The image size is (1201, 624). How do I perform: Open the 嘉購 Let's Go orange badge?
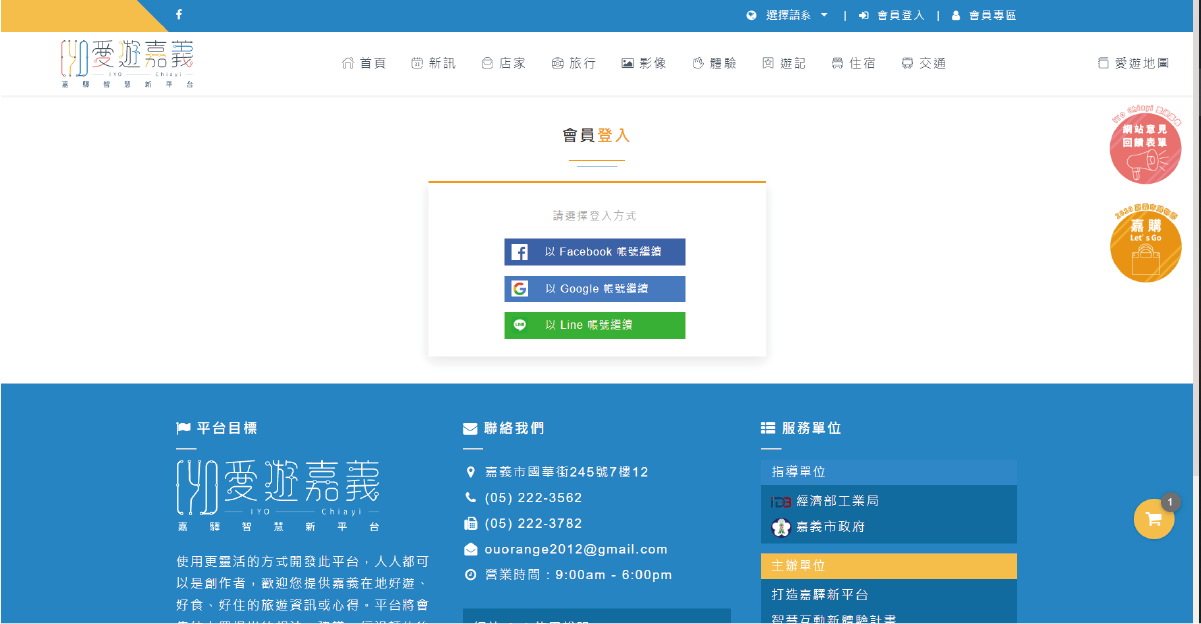pyautogui.click(x=1145, y=246)
